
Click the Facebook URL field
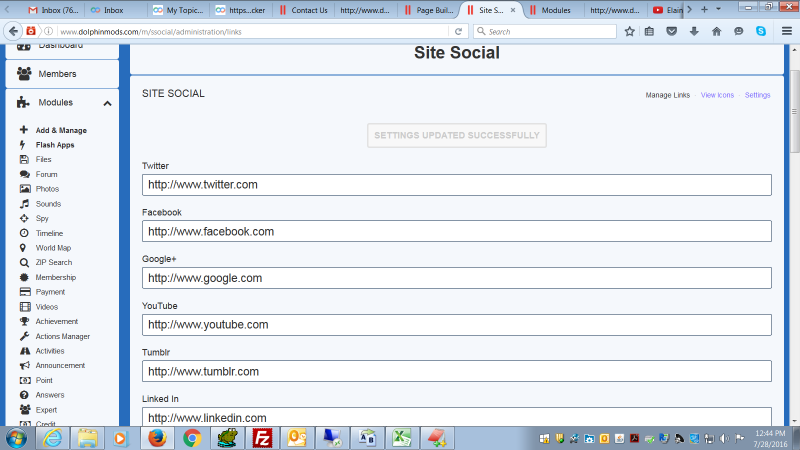tap(457, 231)
